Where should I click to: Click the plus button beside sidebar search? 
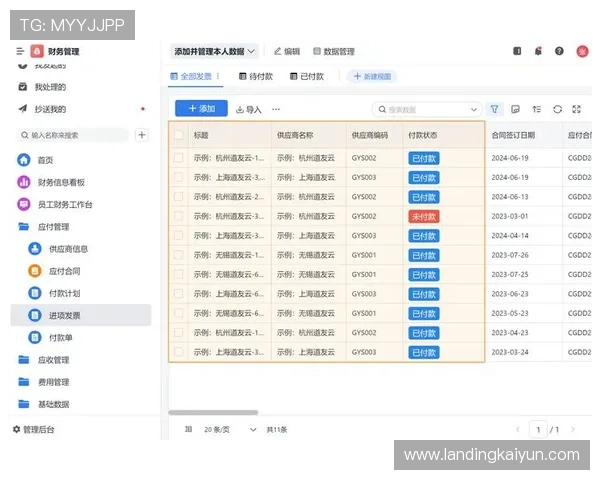(x=142, y=135)
